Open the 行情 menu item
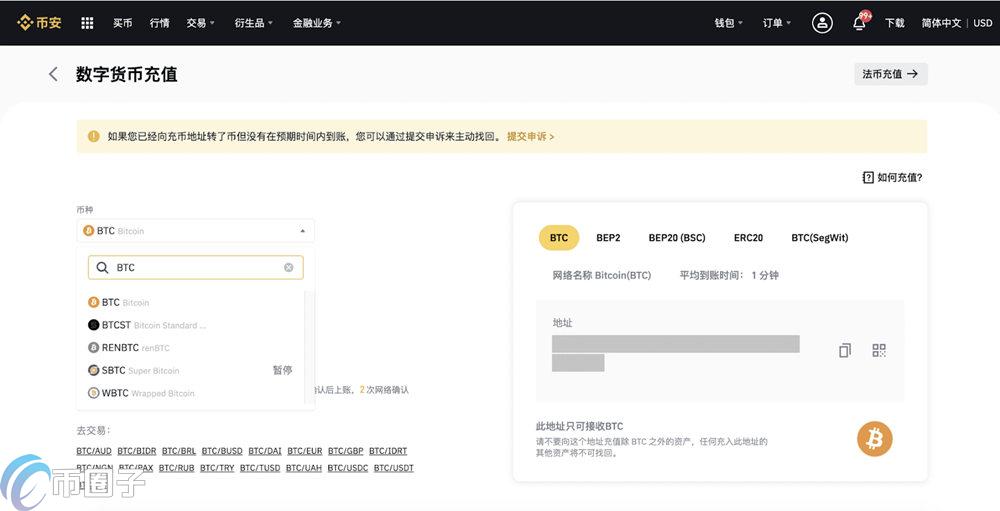Image resolution: width=1000 pixels, height=511 pixels. (x=159, y=23)
